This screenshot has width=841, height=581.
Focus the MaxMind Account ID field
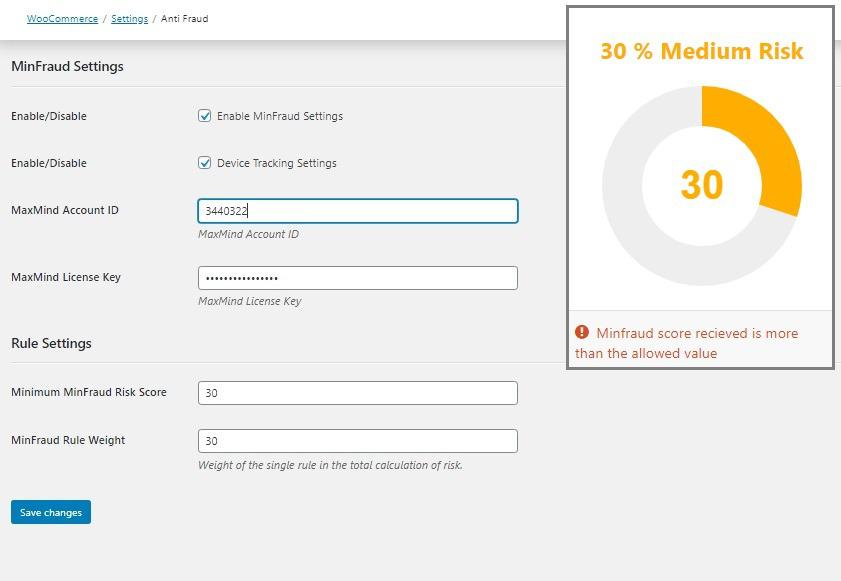(357, 211)
